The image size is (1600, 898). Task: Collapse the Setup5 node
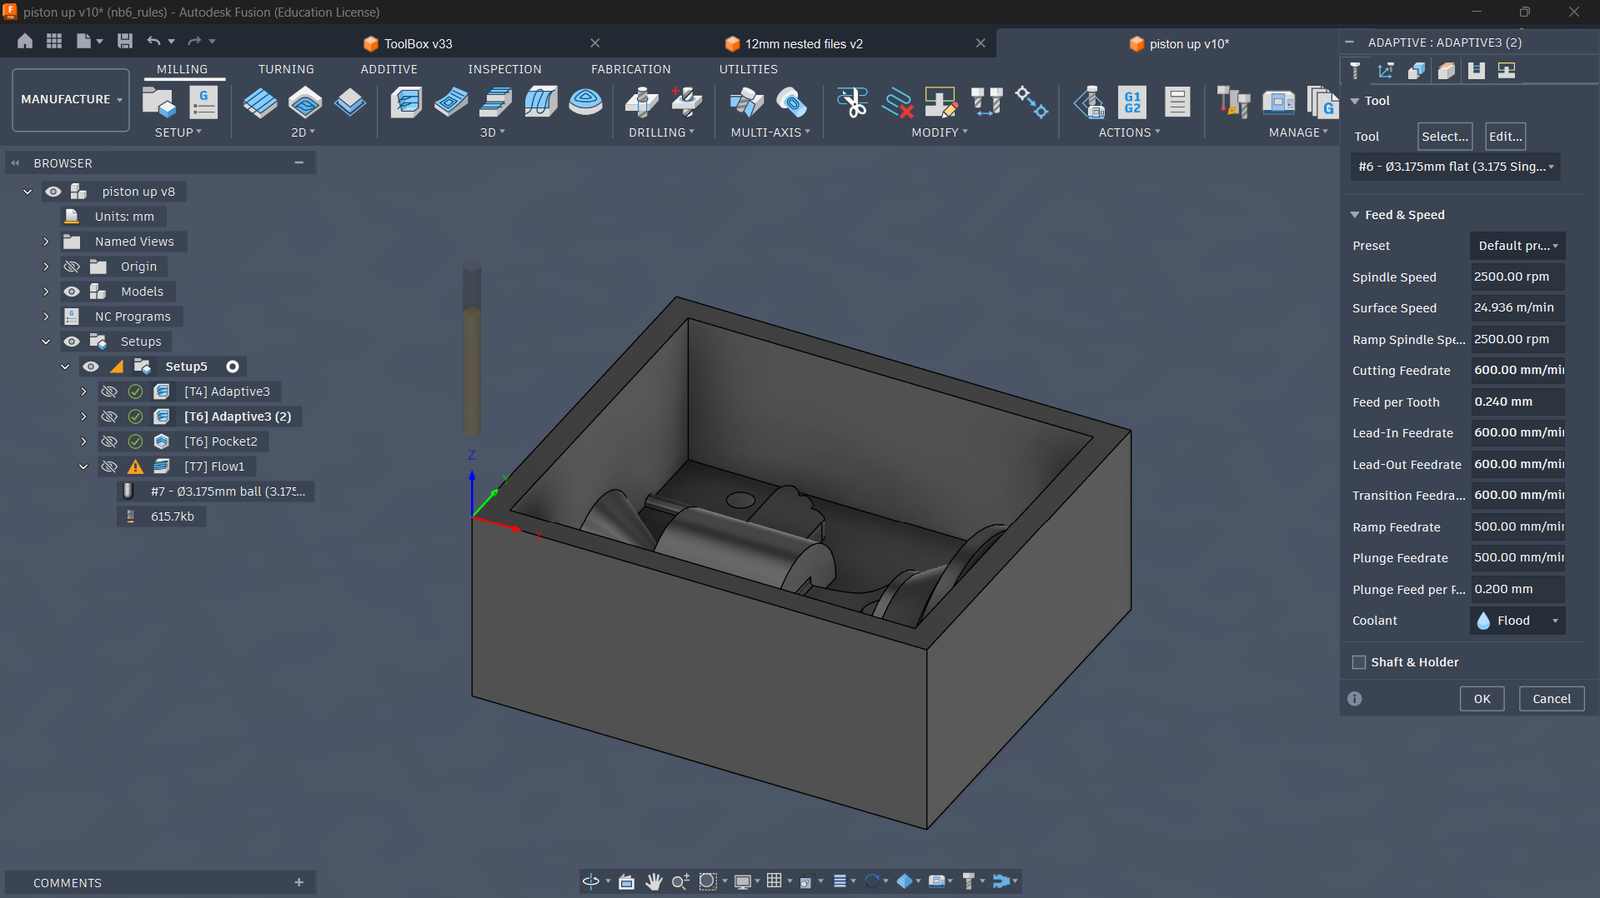click(65, 366)
